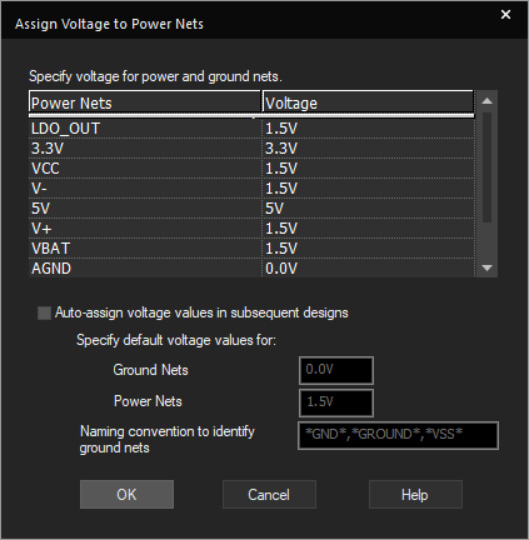The height and width of the screenshot is (540, 529).
Task: Select the VCC voltage cell
Action: click(x=368, y=168)
